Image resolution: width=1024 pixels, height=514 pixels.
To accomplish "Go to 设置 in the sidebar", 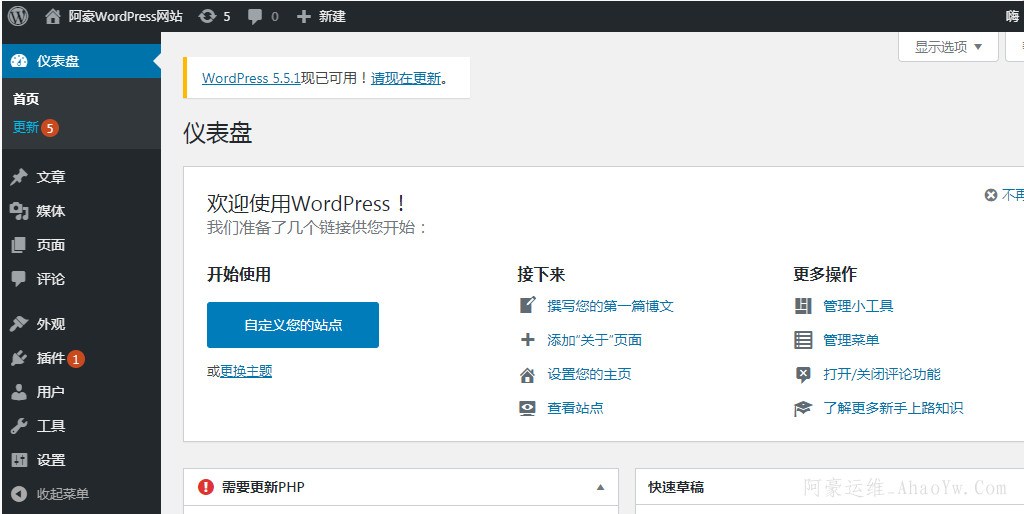I will click(x=50, y=460).
